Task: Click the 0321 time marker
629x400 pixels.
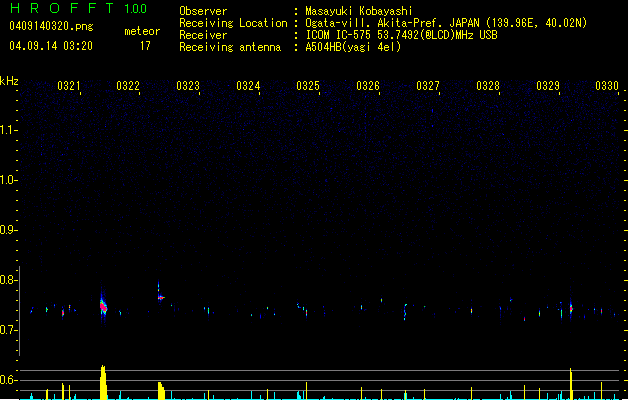Action: pyautogui.click(x=69, y=85)
